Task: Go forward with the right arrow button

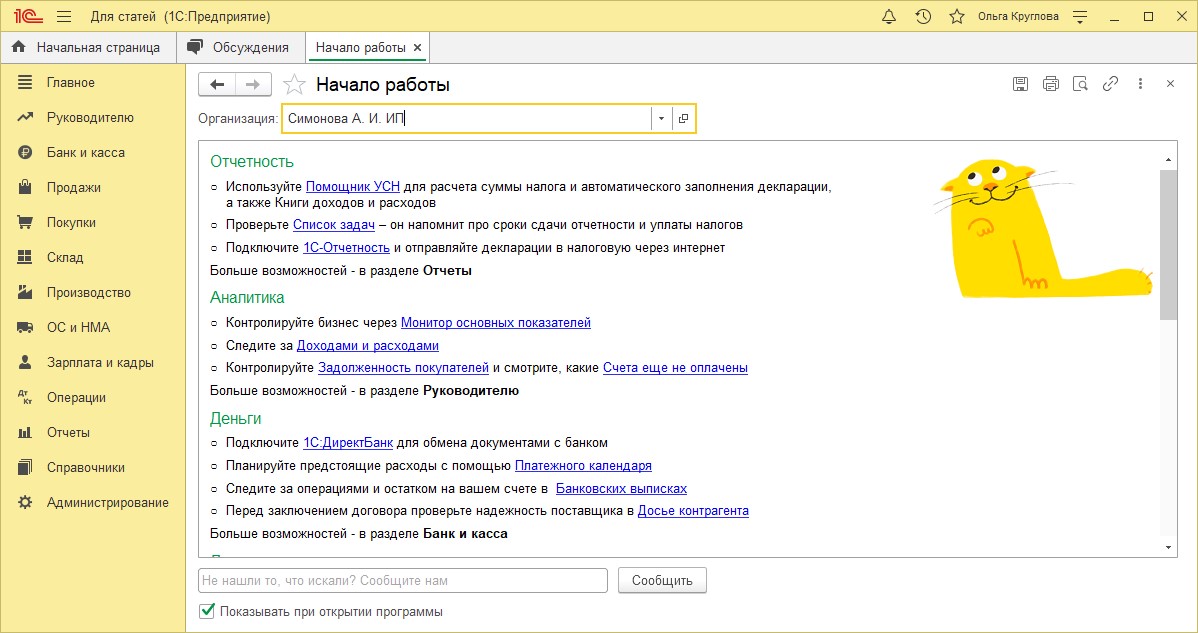Action: [x=253, y=84]
